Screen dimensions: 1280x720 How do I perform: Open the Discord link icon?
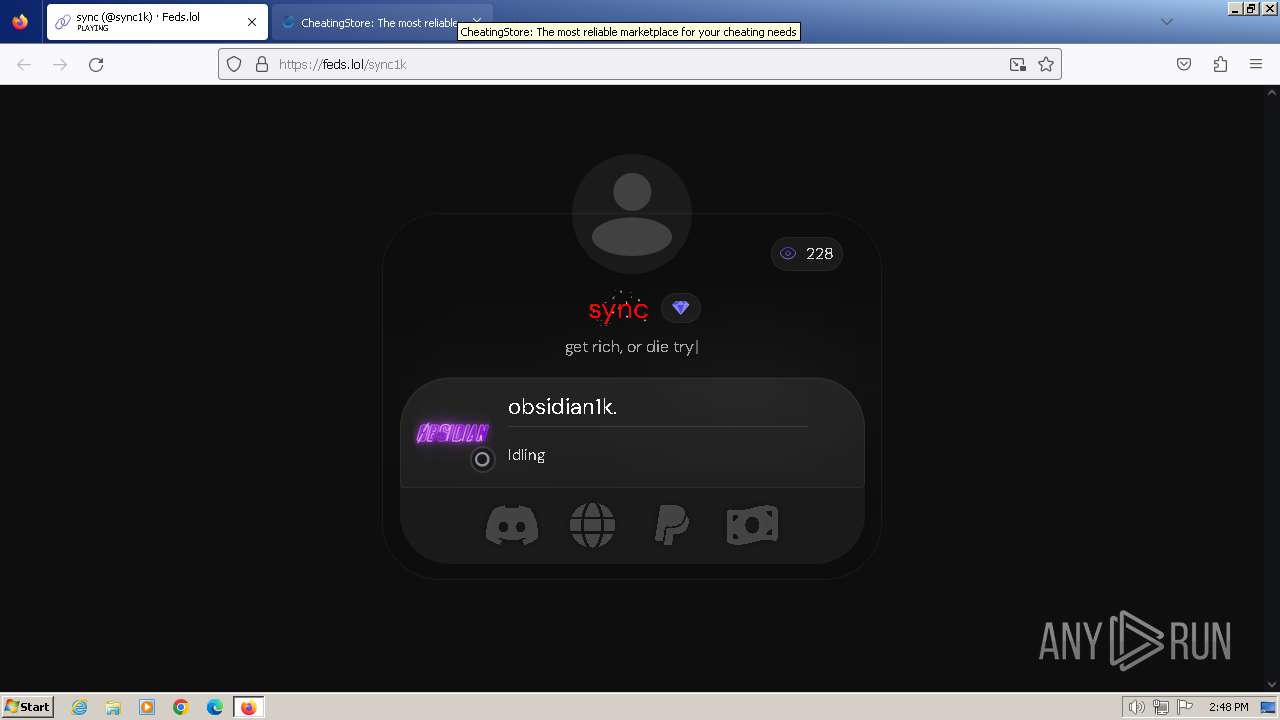512,525
